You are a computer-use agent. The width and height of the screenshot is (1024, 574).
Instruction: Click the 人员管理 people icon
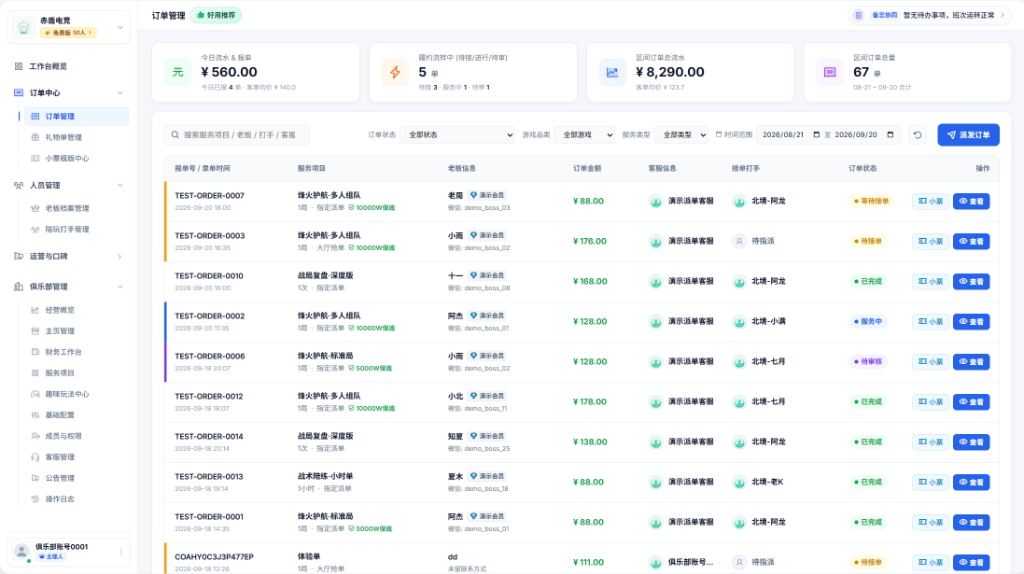point(18,185)
